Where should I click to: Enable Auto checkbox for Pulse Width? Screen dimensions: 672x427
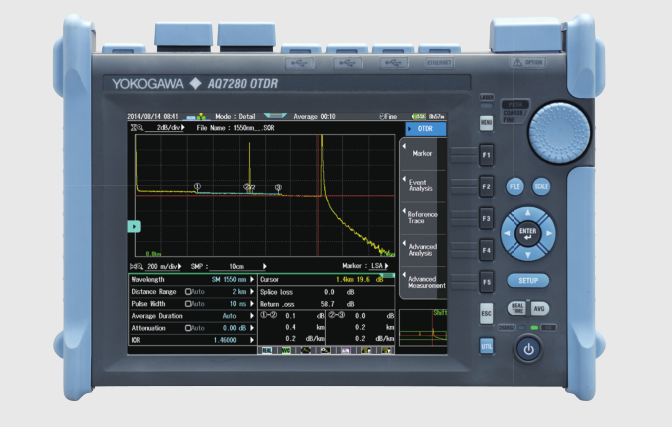[188, 304]
